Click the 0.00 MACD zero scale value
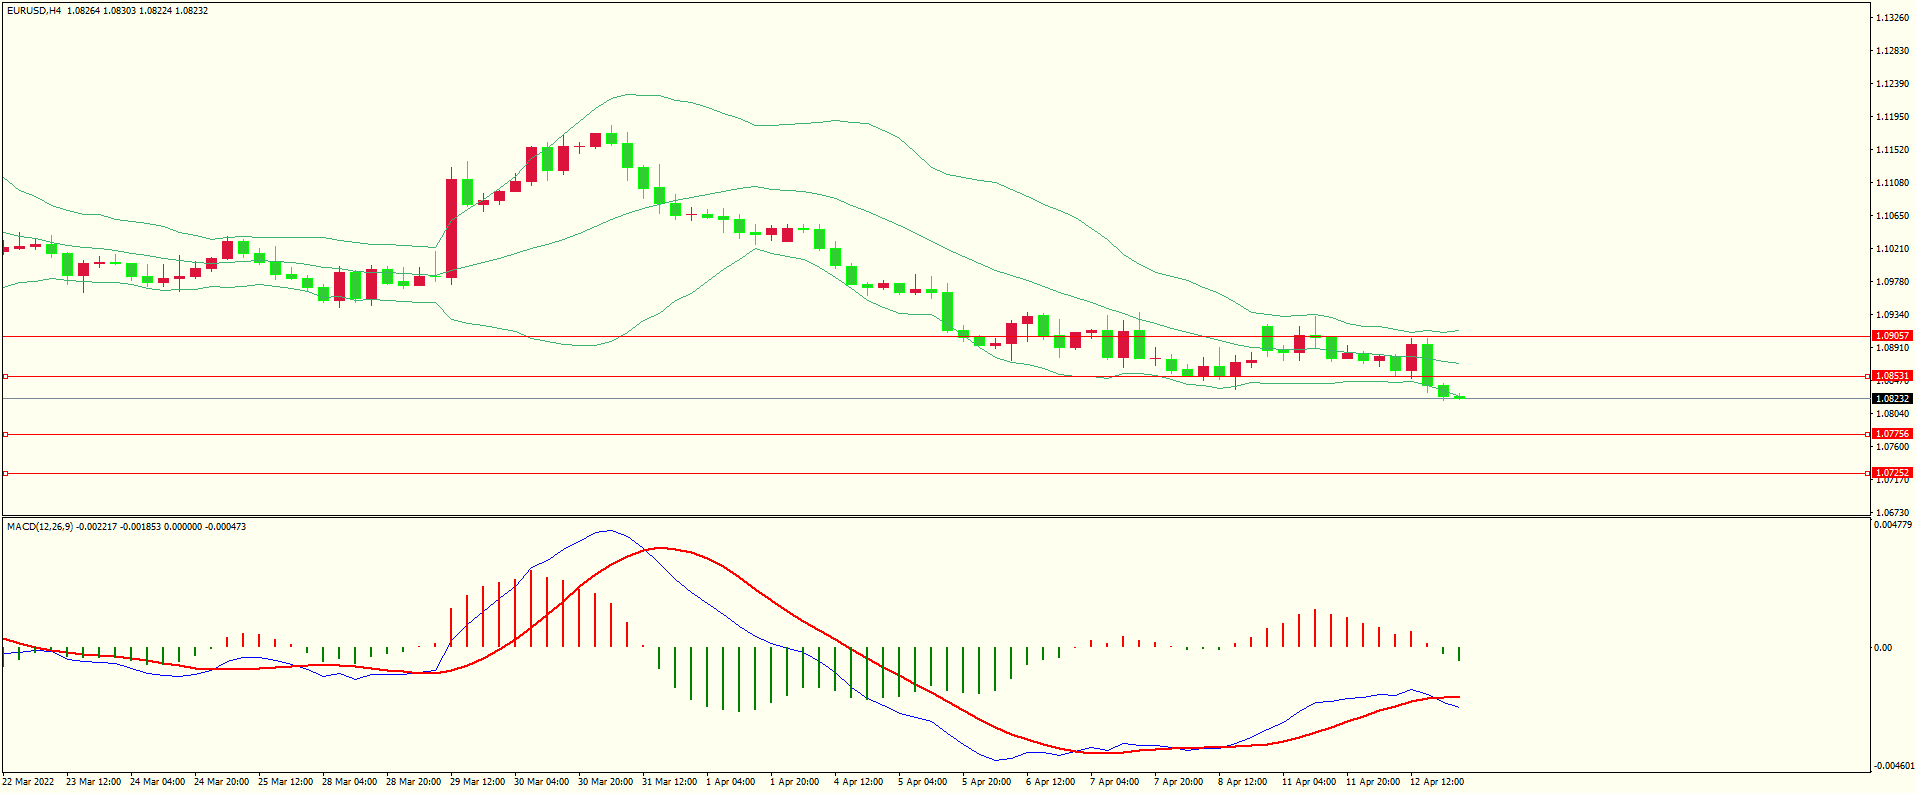The height and width of the screenshot is (793, 1916). click(x=1883, y=648)
